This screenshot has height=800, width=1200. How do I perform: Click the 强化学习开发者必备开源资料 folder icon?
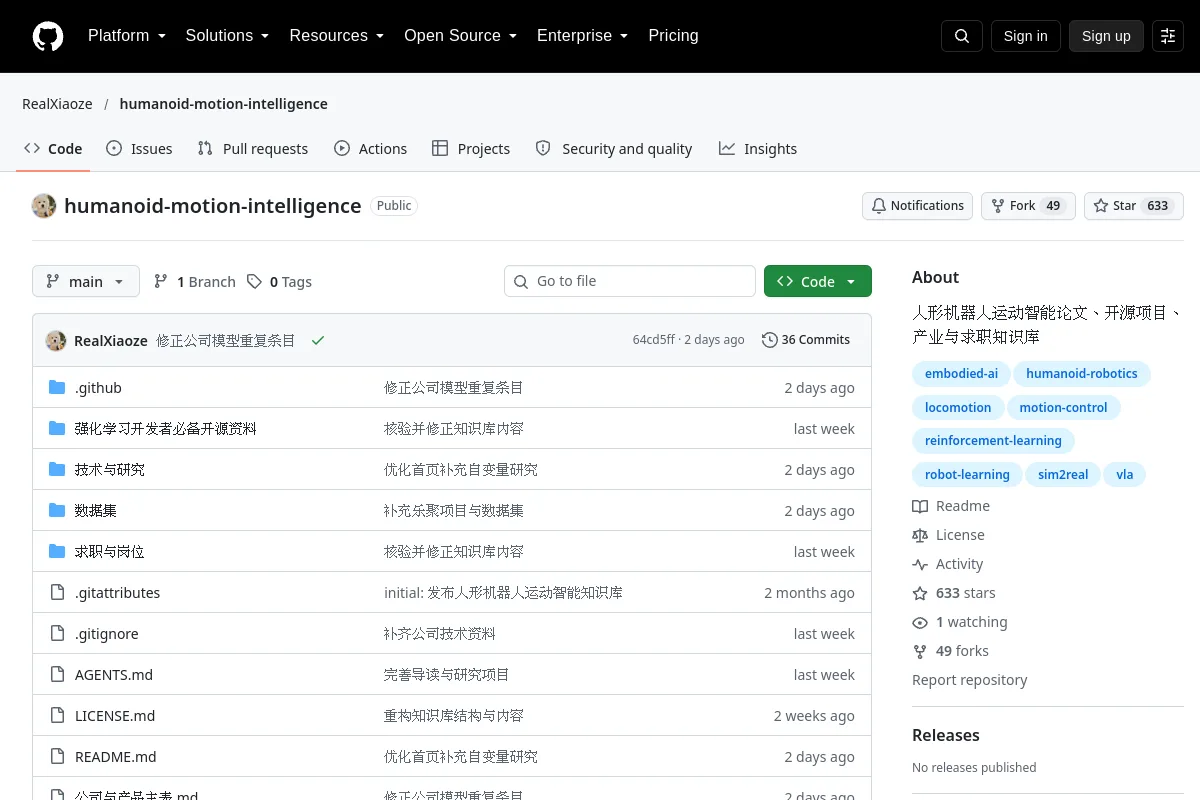(57, 429)
